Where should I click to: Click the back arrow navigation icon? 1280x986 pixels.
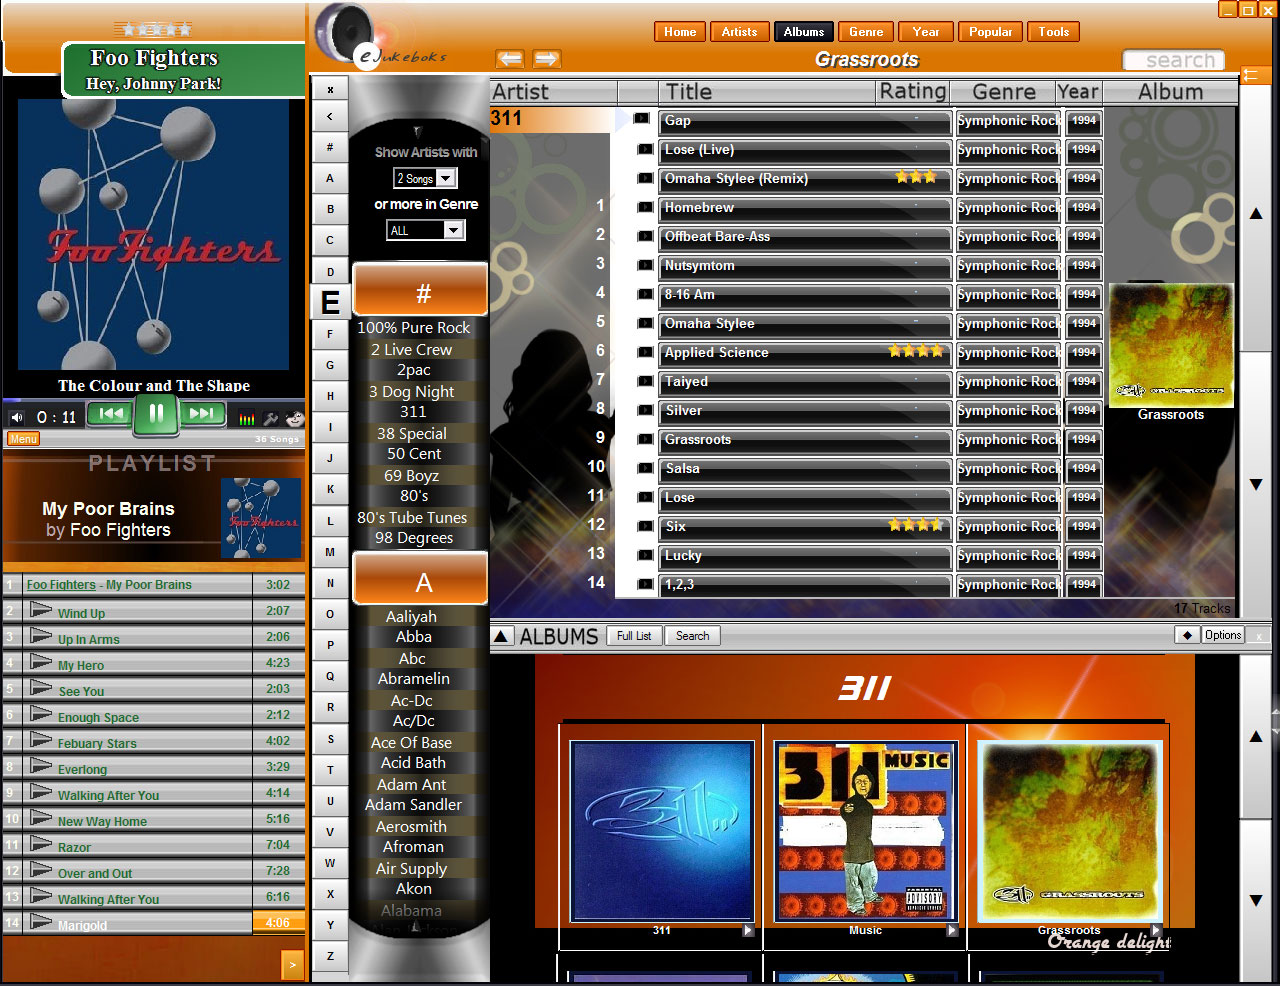coord(510,59)
